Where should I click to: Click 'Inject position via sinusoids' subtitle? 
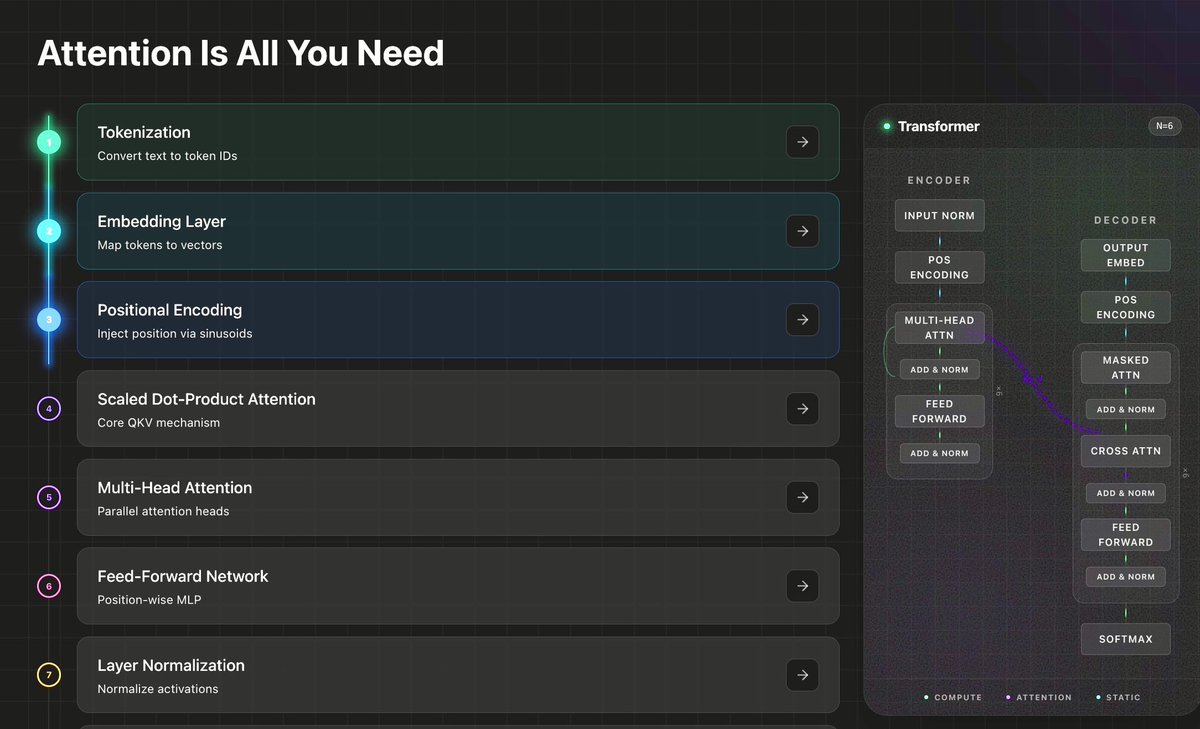175,334
